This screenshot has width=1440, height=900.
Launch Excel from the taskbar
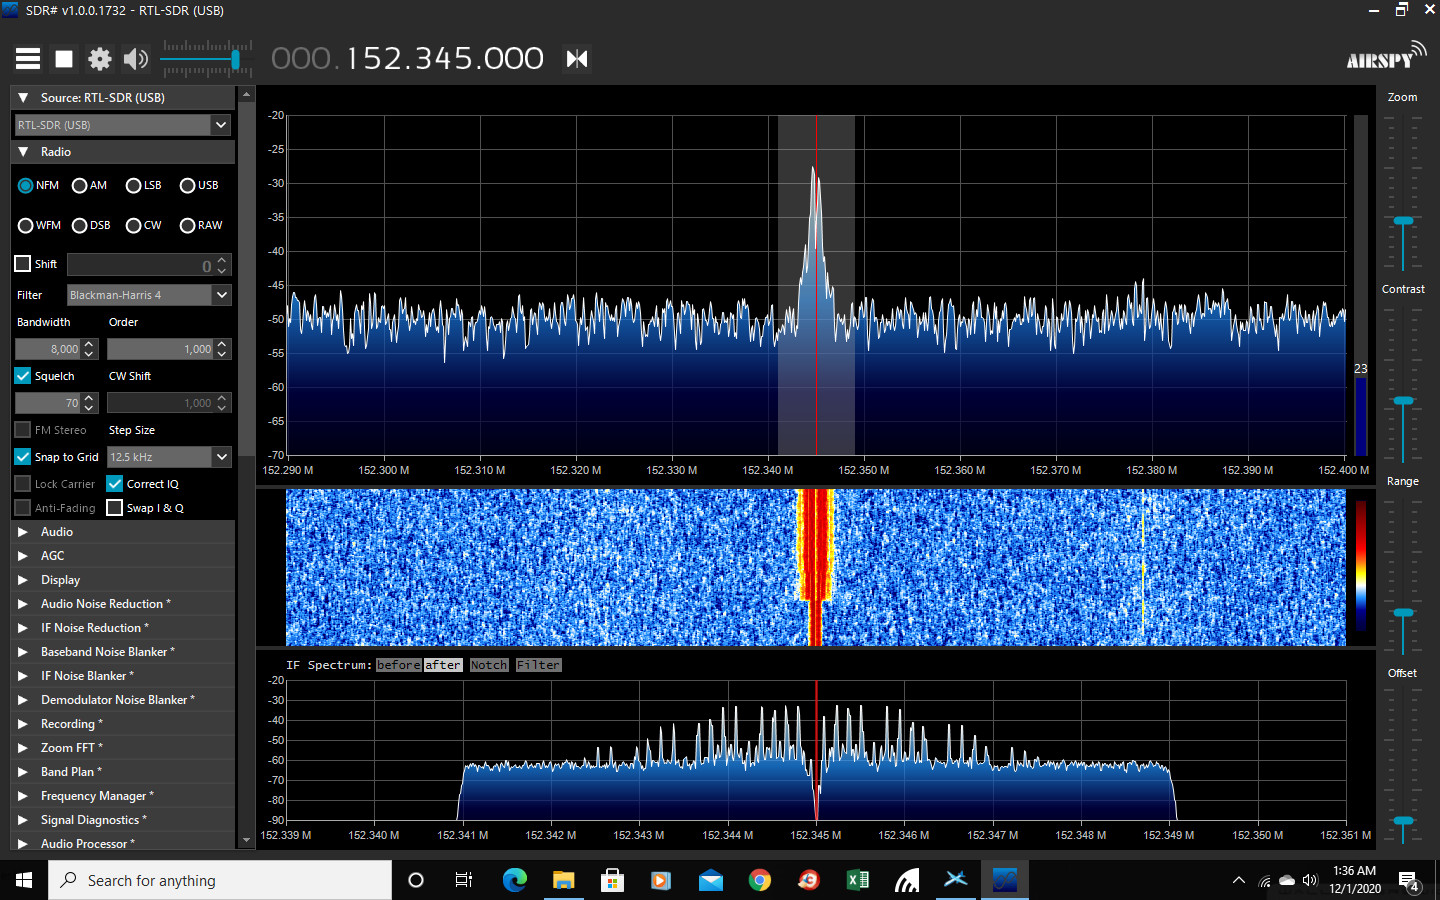[x=857, y=880]
